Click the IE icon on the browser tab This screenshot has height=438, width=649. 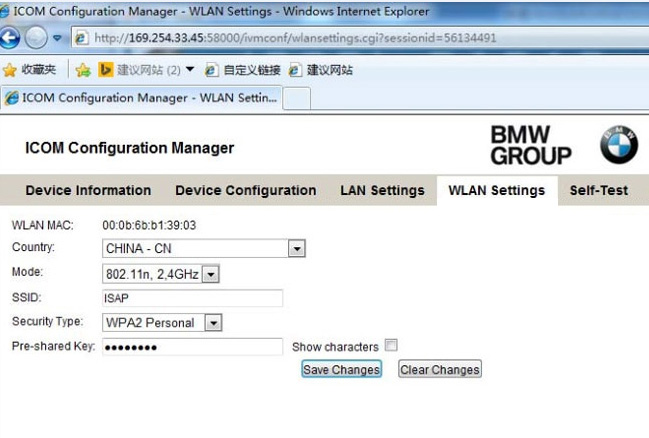click(12, 98)
